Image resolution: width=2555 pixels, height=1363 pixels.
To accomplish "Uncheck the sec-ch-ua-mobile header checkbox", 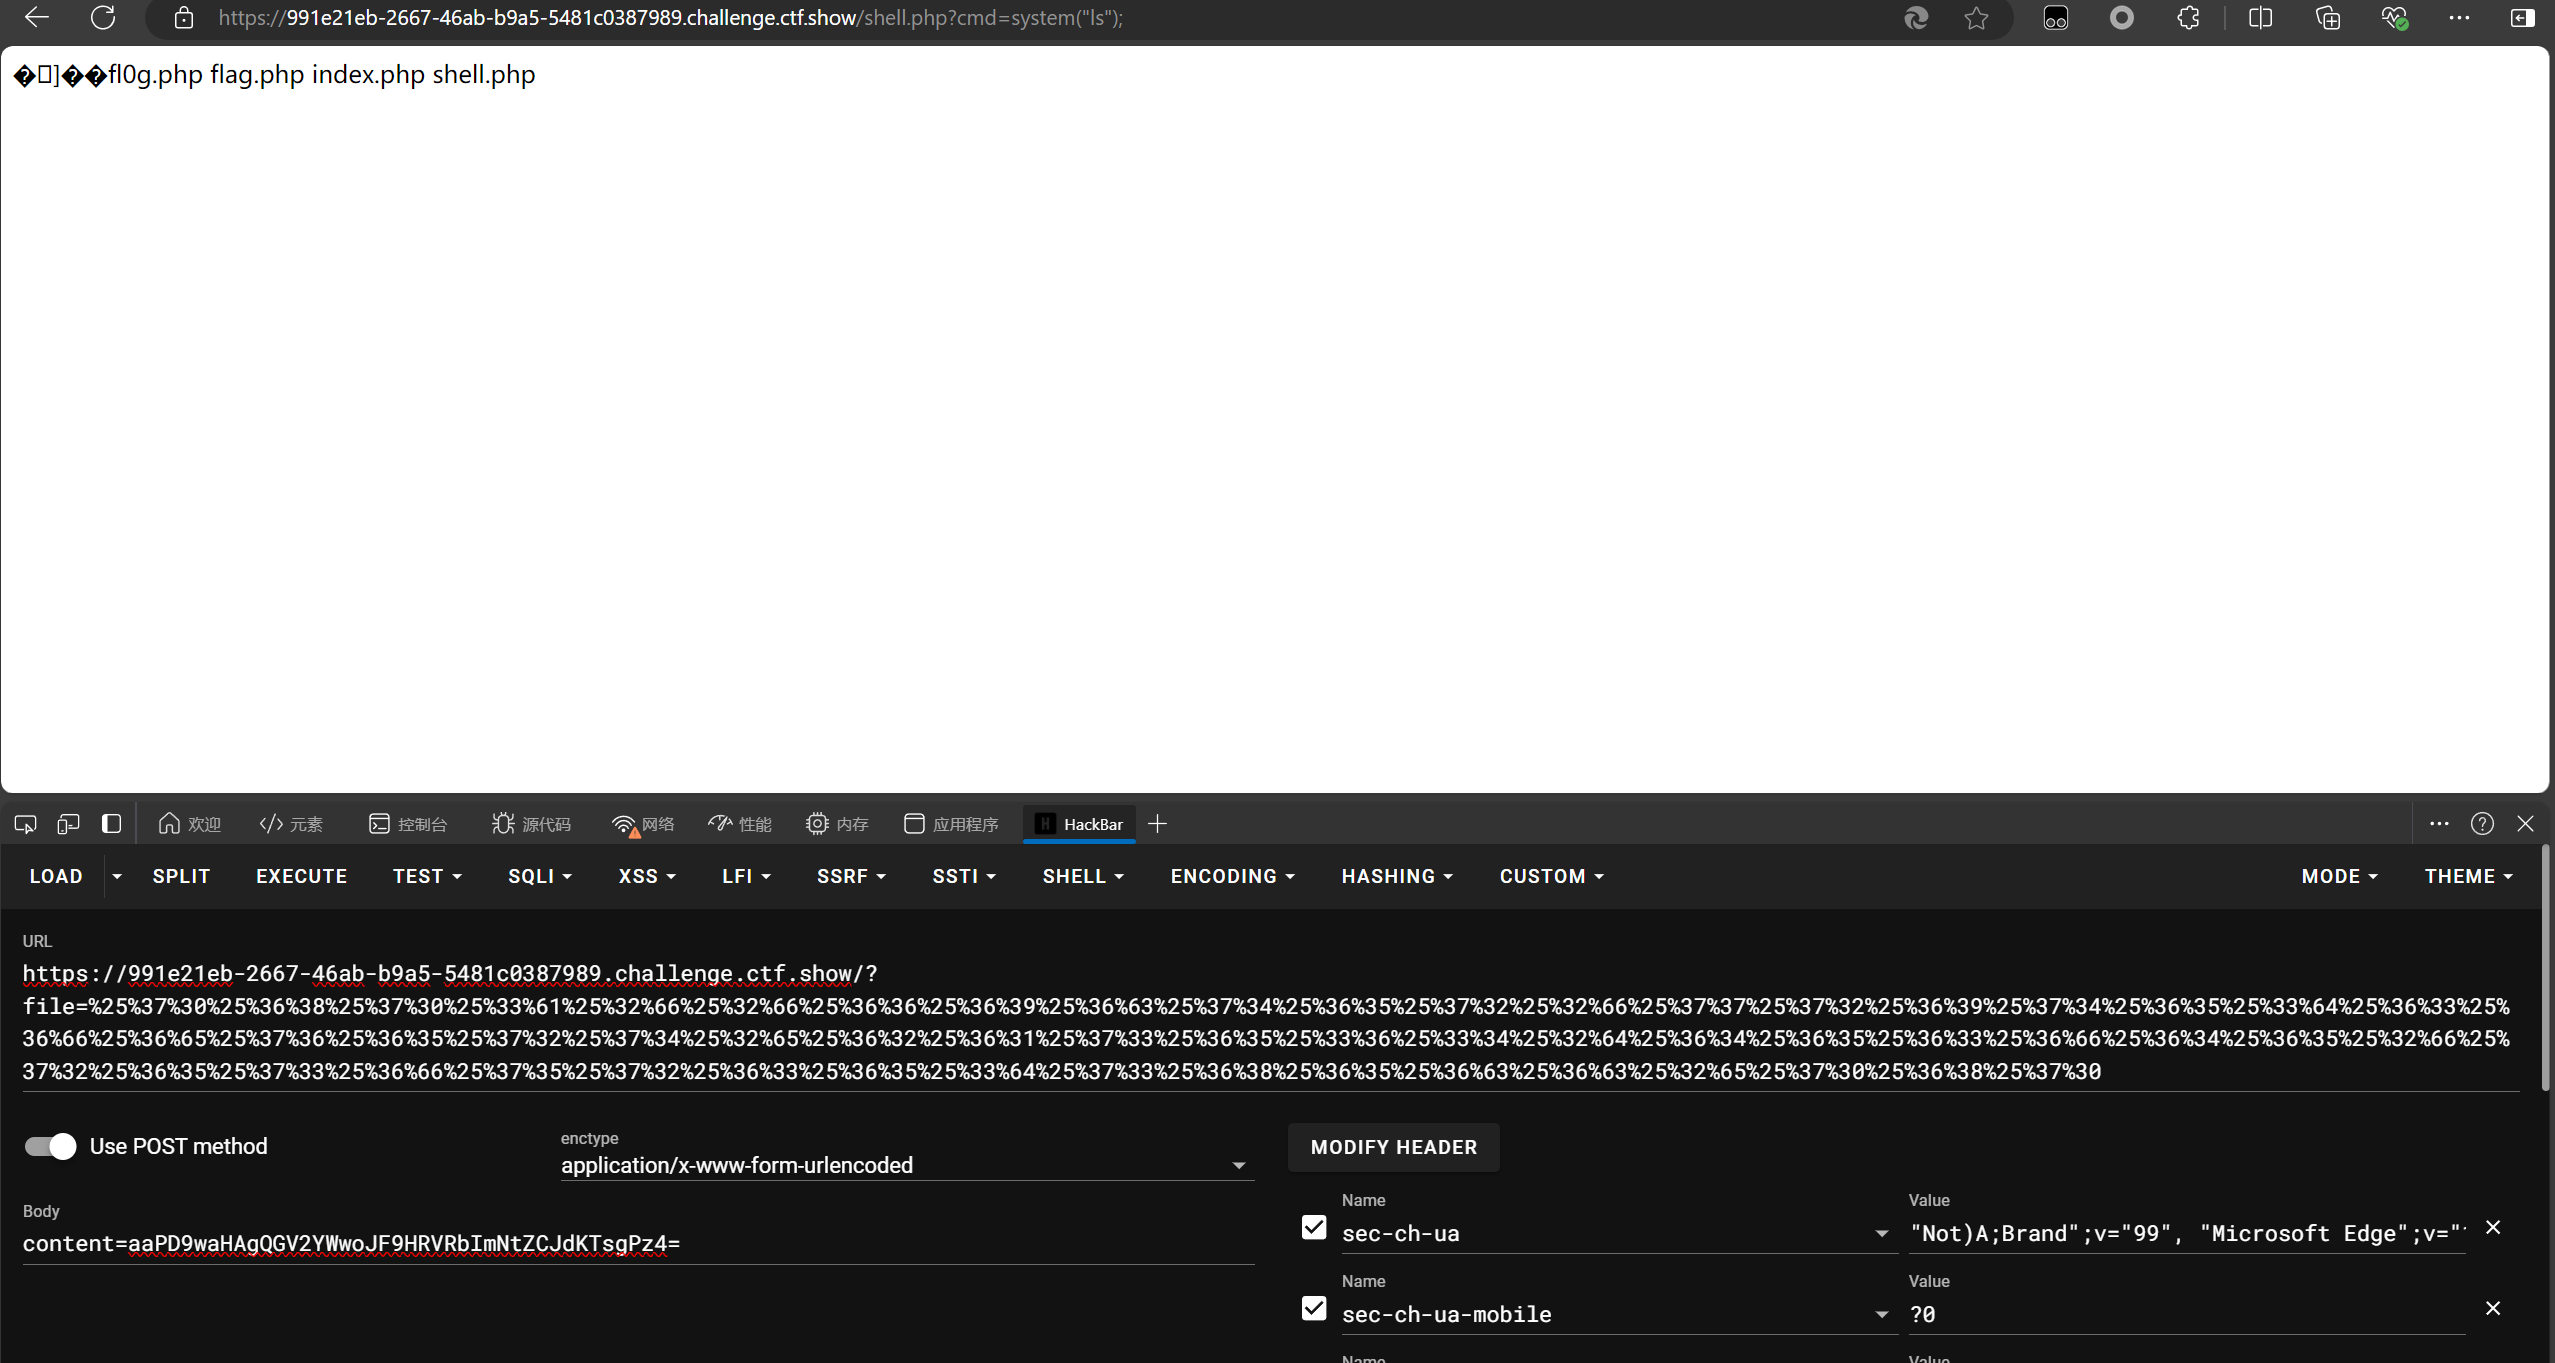I will point(1314,1308).
